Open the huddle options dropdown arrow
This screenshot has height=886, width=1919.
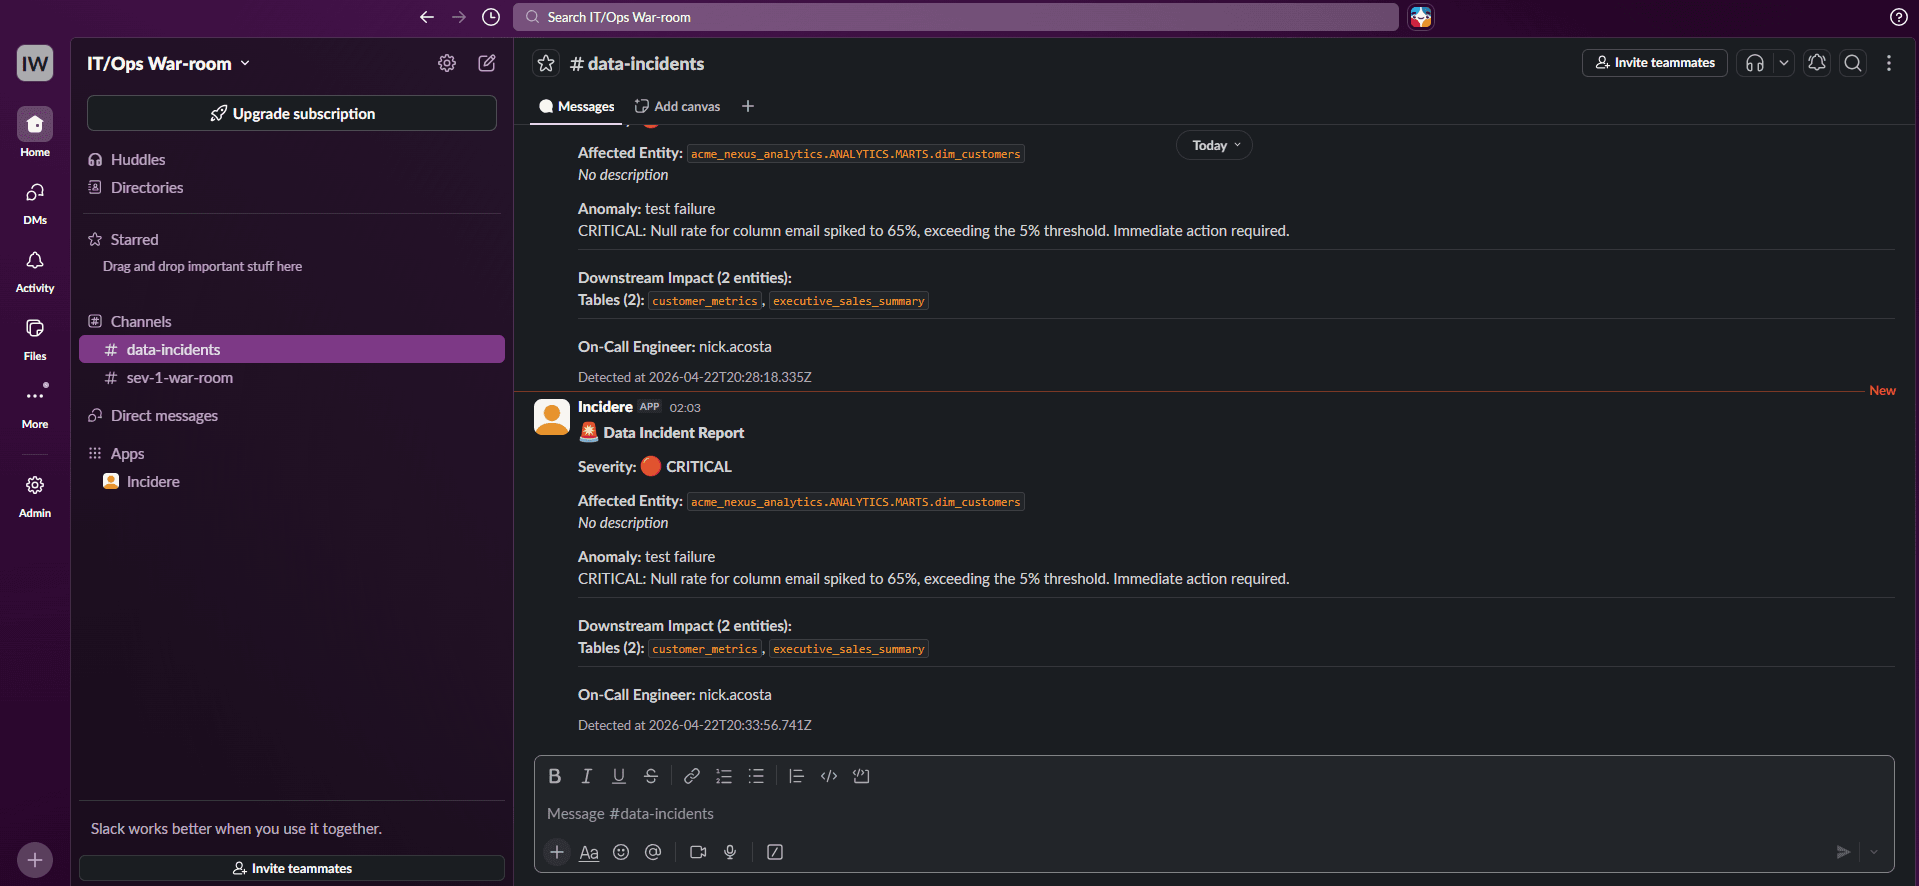(1783, 63)
